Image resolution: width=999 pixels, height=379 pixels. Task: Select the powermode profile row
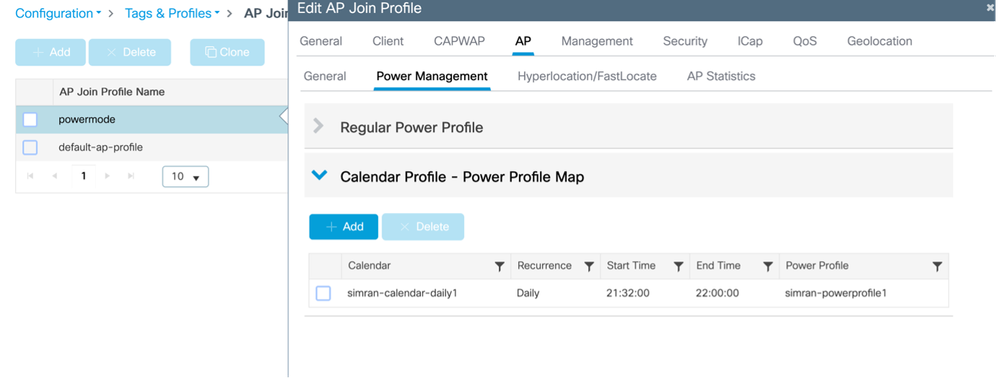point(152,120)
